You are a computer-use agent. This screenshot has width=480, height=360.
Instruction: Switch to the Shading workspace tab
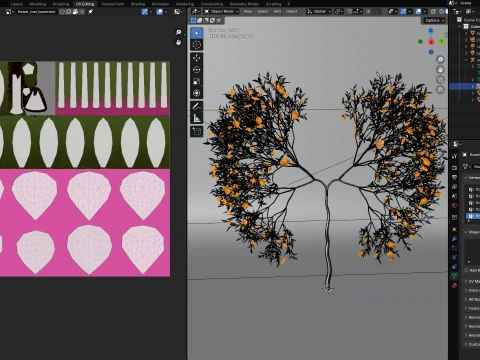point(138,4)
